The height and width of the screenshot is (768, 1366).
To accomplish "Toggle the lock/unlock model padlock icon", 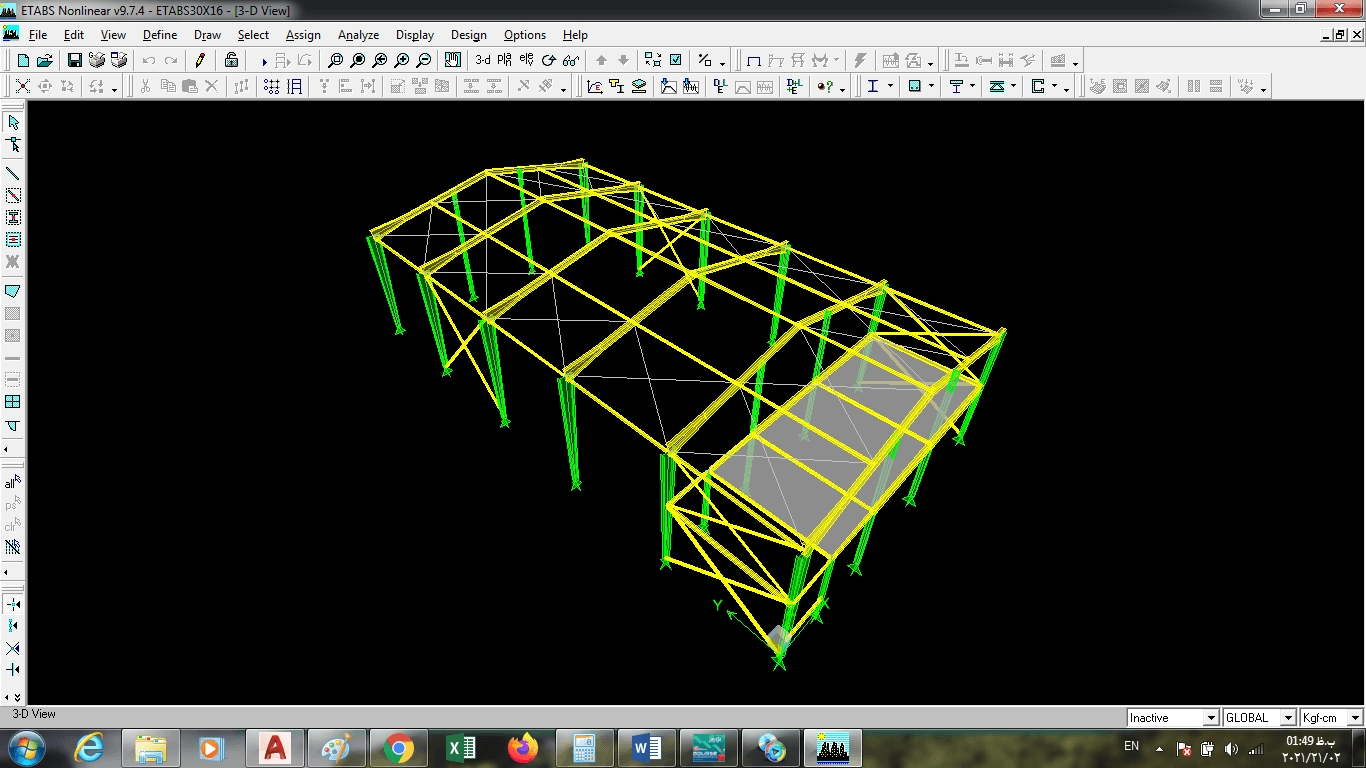I will (x=231, y=60).
